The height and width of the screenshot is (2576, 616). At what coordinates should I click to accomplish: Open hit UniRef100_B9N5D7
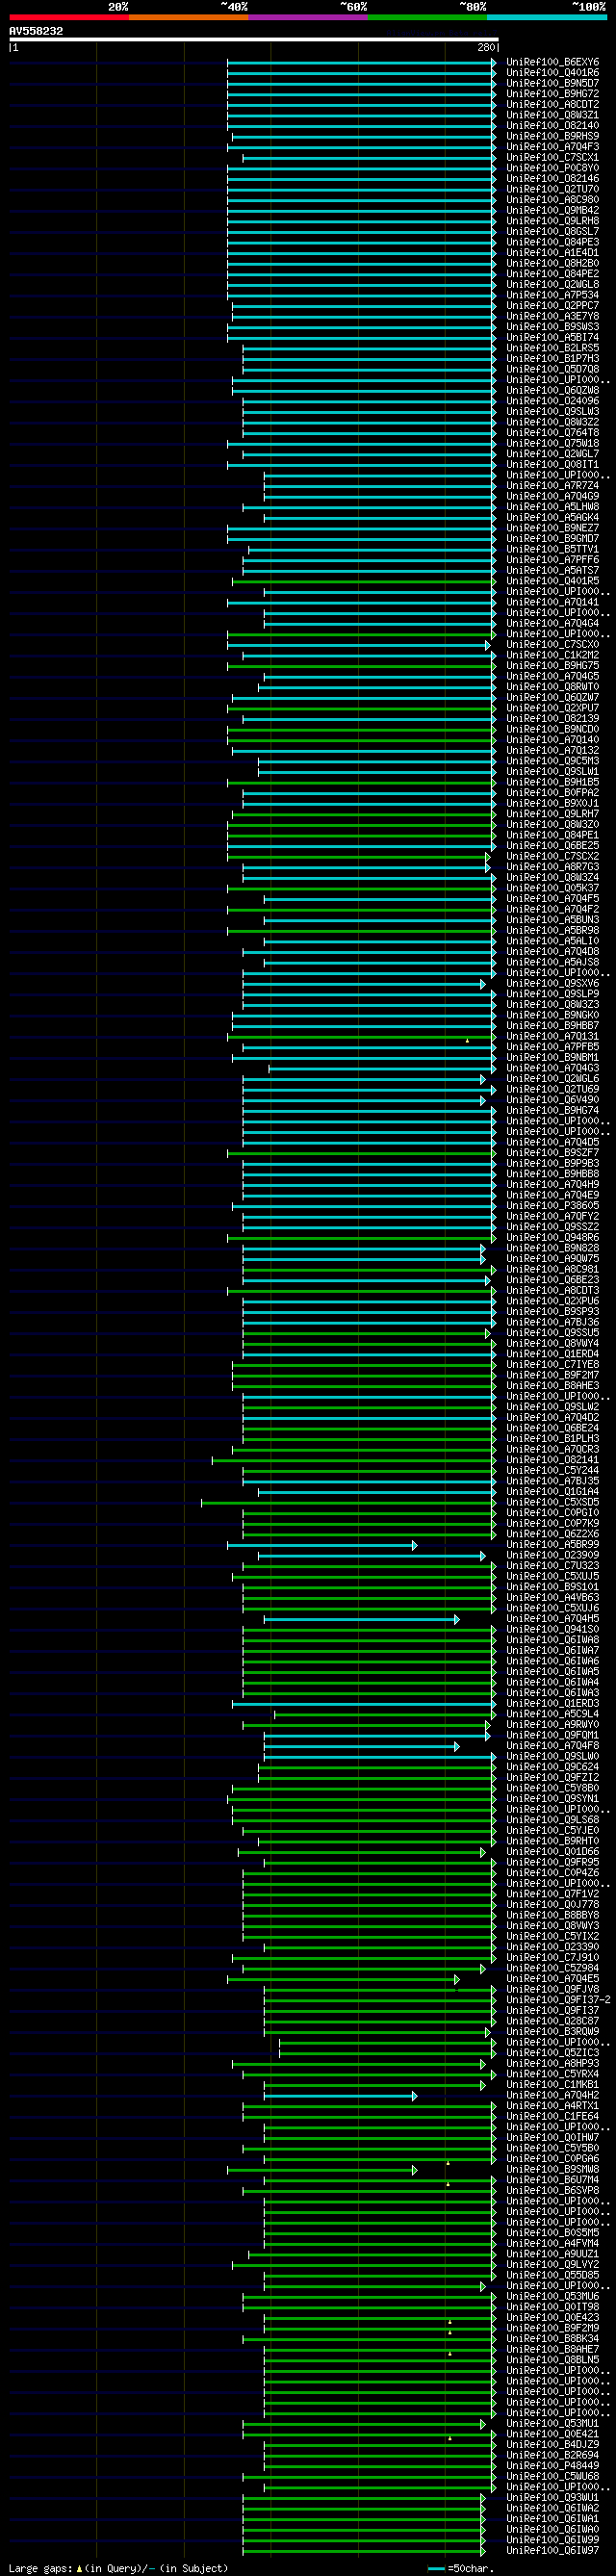[553, 83]
